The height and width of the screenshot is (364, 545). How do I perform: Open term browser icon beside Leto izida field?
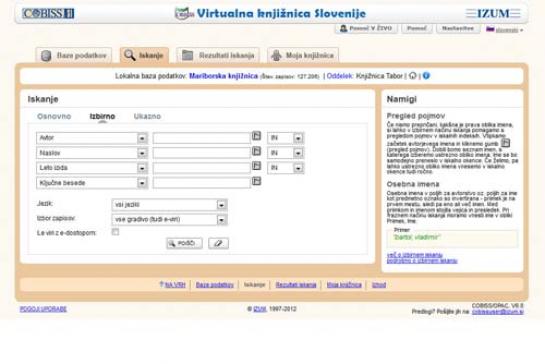pos(256,166)
